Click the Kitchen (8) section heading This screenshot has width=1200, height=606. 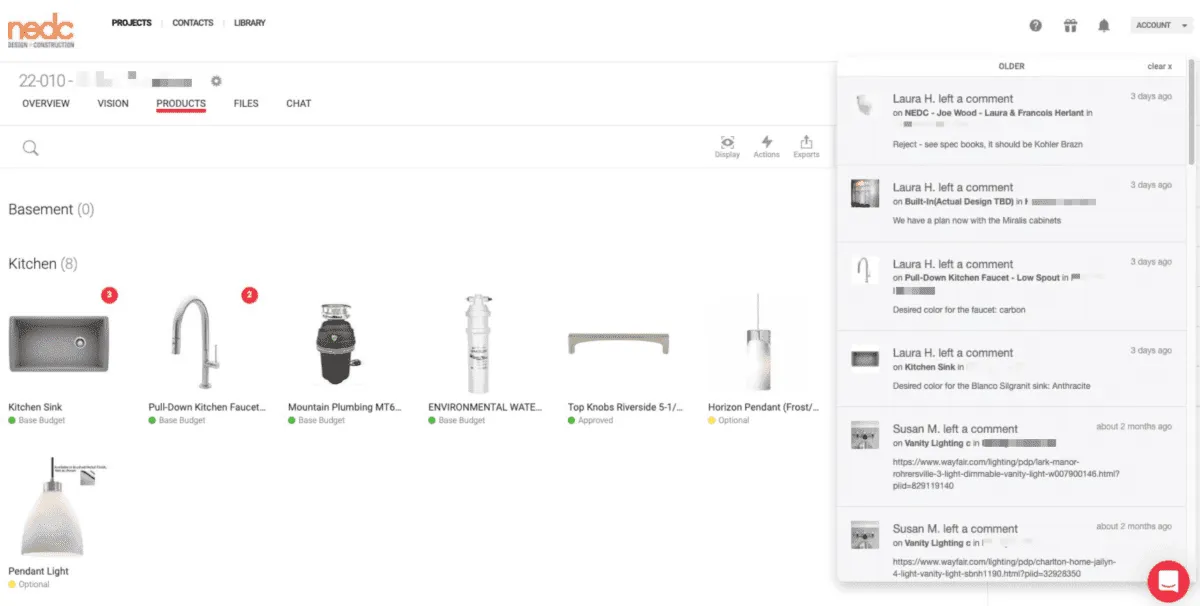point(43,264)
